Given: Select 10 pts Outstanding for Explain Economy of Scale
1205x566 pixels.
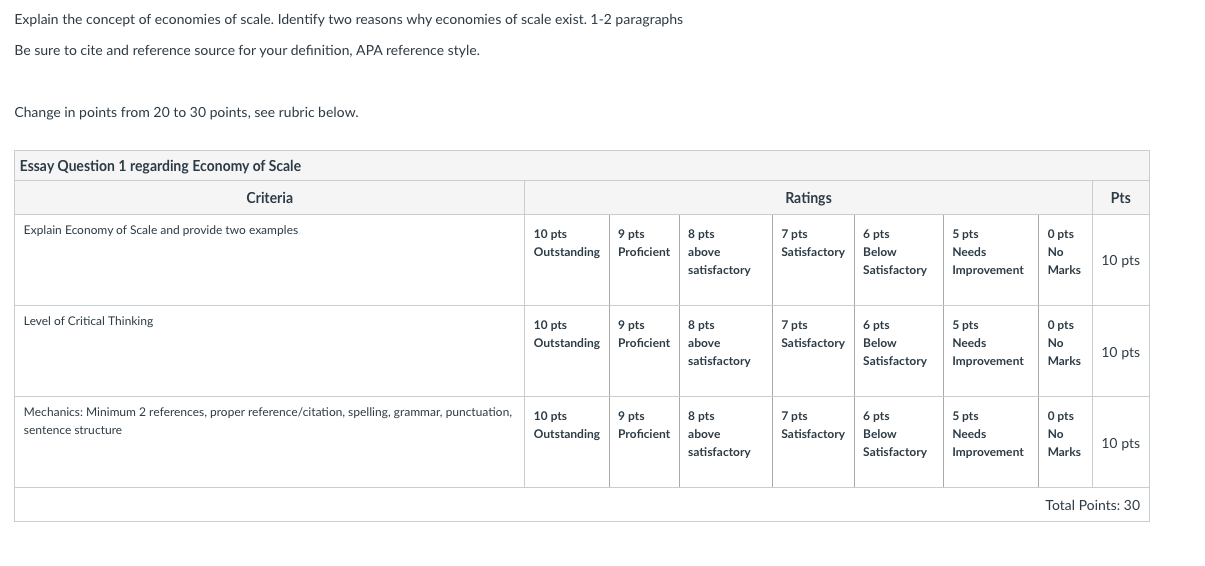Looking at the screenshot, I should [x=566, y=260].
